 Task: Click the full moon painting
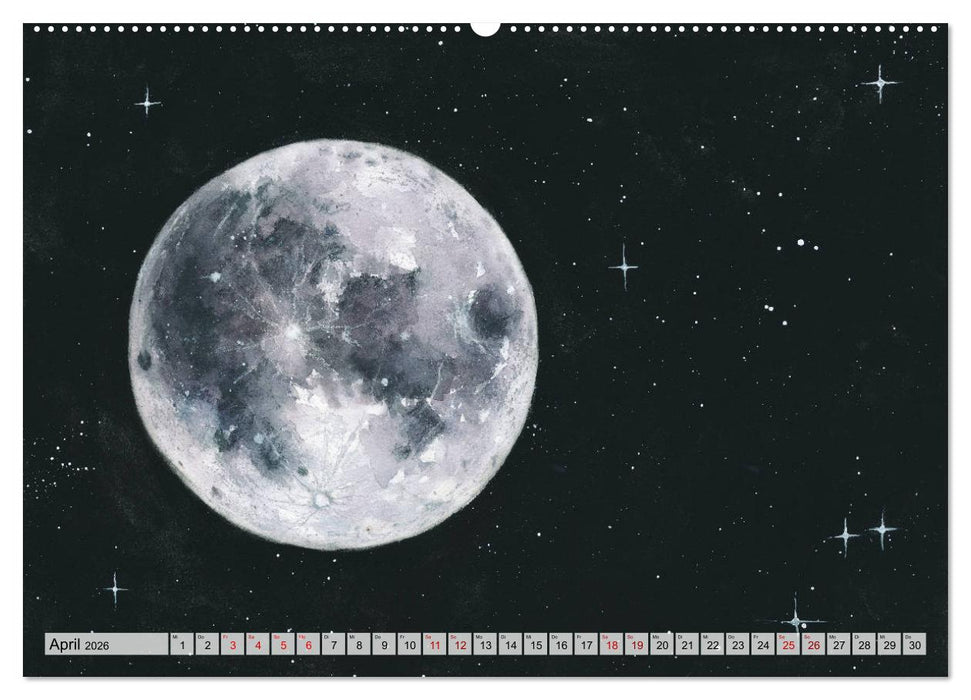(333, 343)
